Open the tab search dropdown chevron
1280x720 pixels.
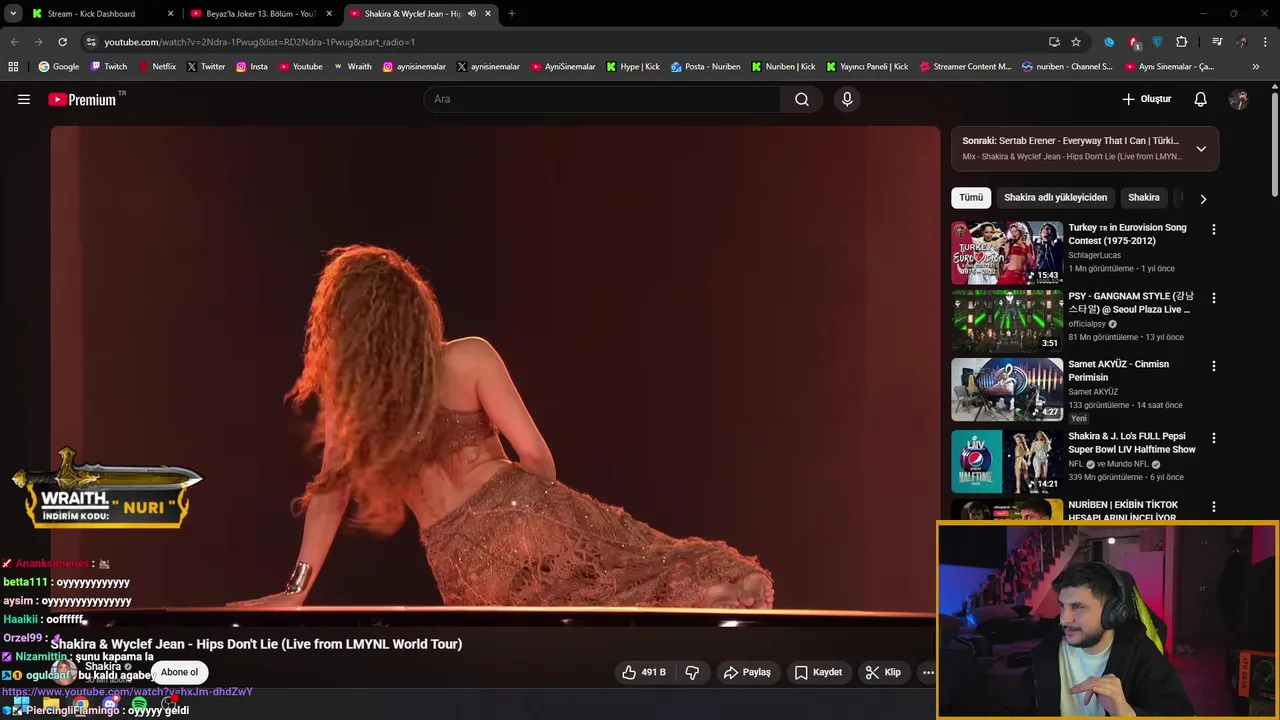(x=13, y=14)
